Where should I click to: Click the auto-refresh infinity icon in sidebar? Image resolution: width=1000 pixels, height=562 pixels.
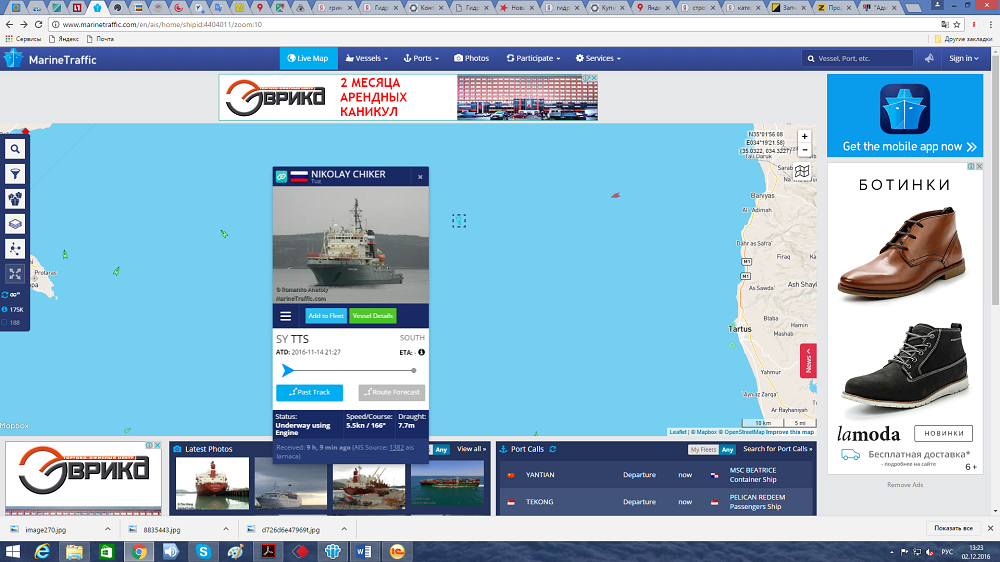[11, 295]
